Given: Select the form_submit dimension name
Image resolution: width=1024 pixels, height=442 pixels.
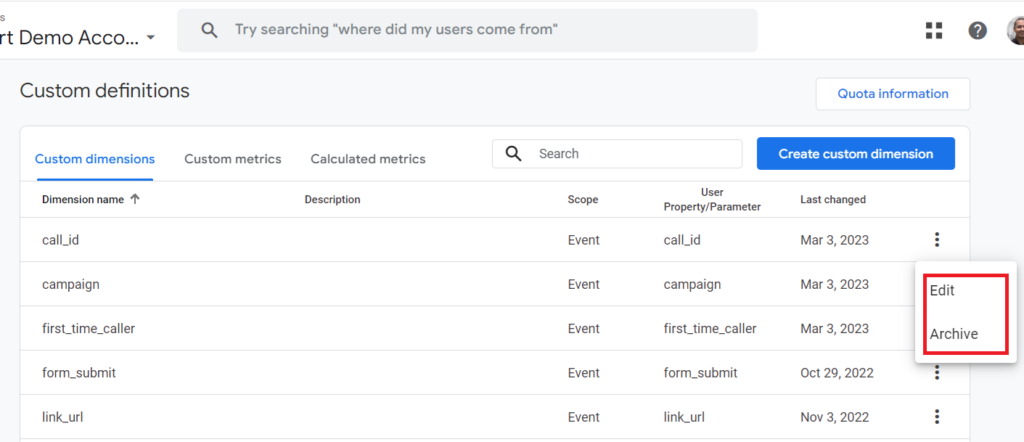Looking at the screenshot, I should point(78,373).
